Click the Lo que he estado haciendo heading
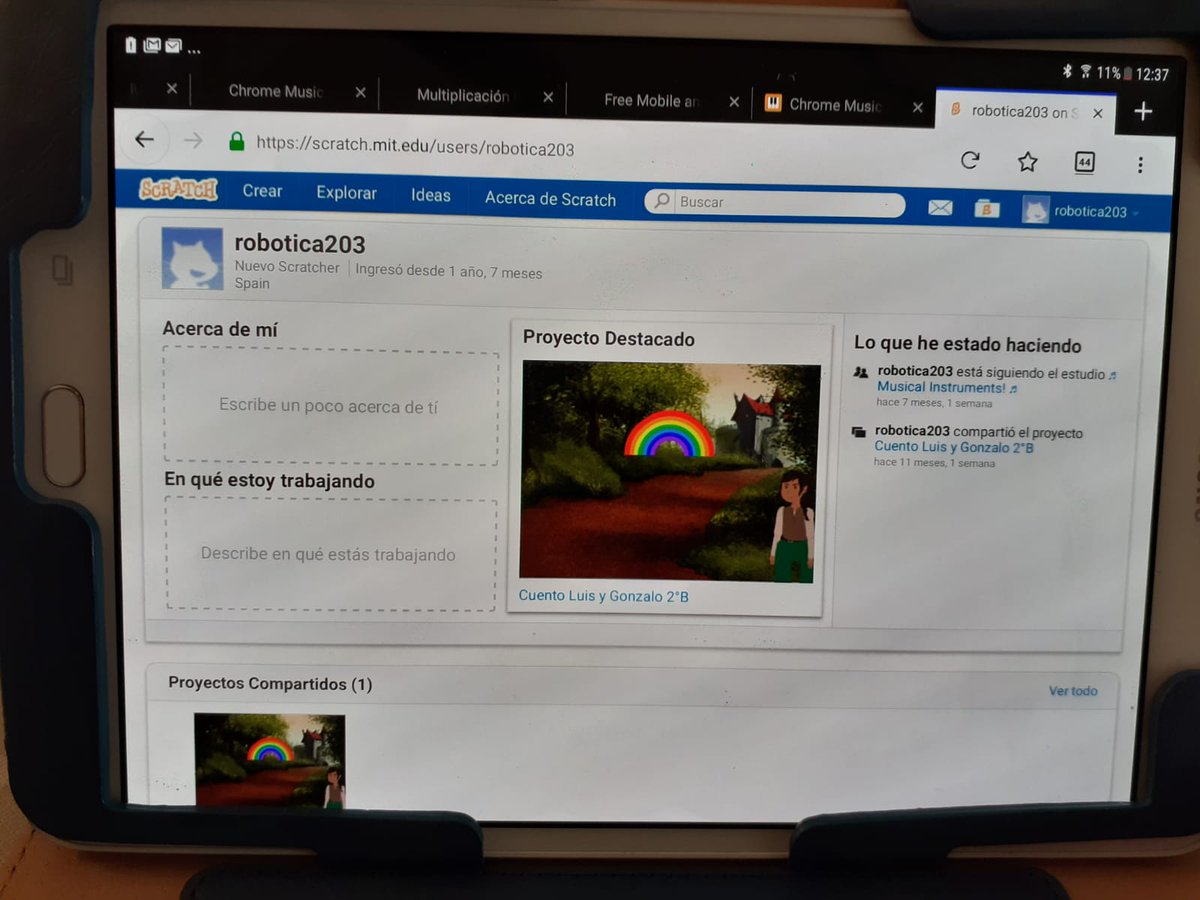Image resolution: width=1200 pixels, height=900 pixels. click(967, 345)
